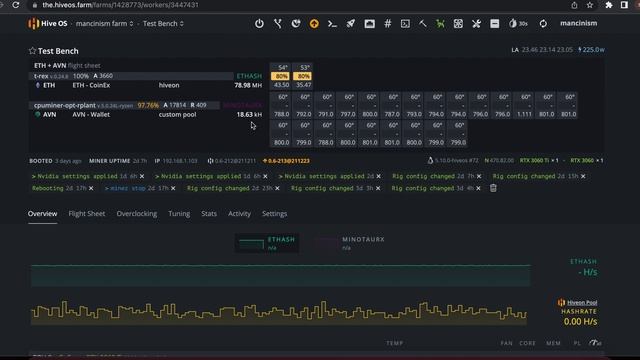Screen dimensions: 640x360
Task: Open the Settings tab
Action: [x=274, y=213]
